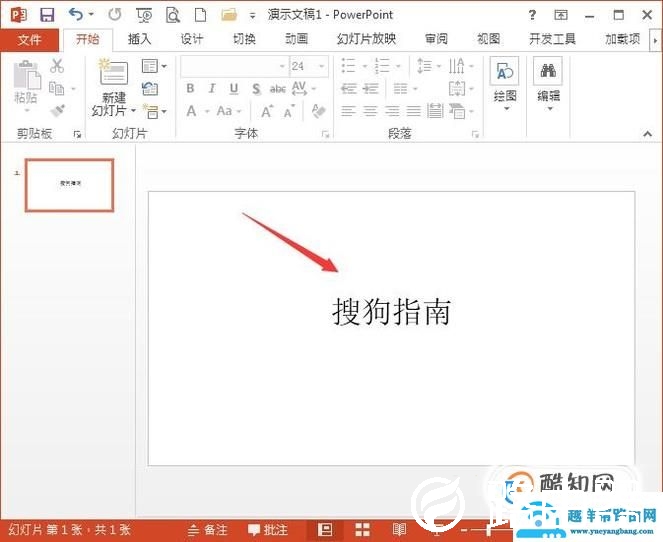Toggle center text alignment

[370, 111]
